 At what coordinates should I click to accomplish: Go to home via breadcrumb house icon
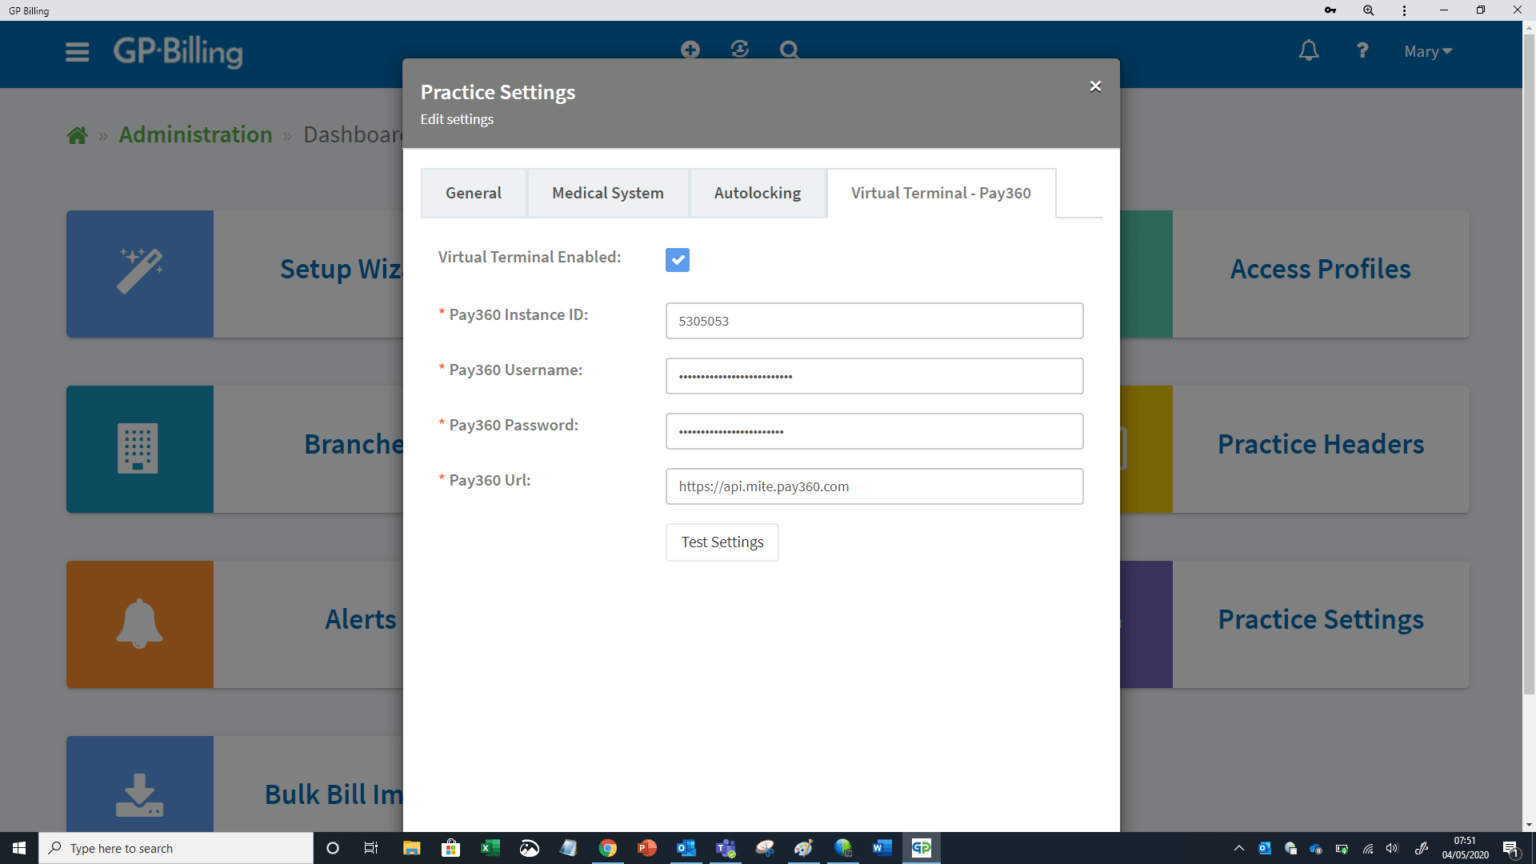77,135
